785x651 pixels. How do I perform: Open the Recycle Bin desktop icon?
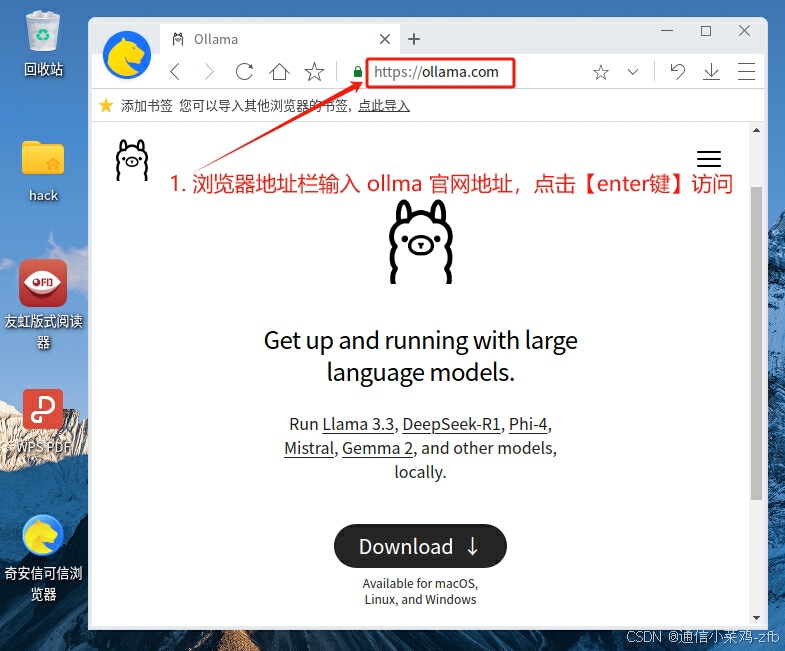43,32
